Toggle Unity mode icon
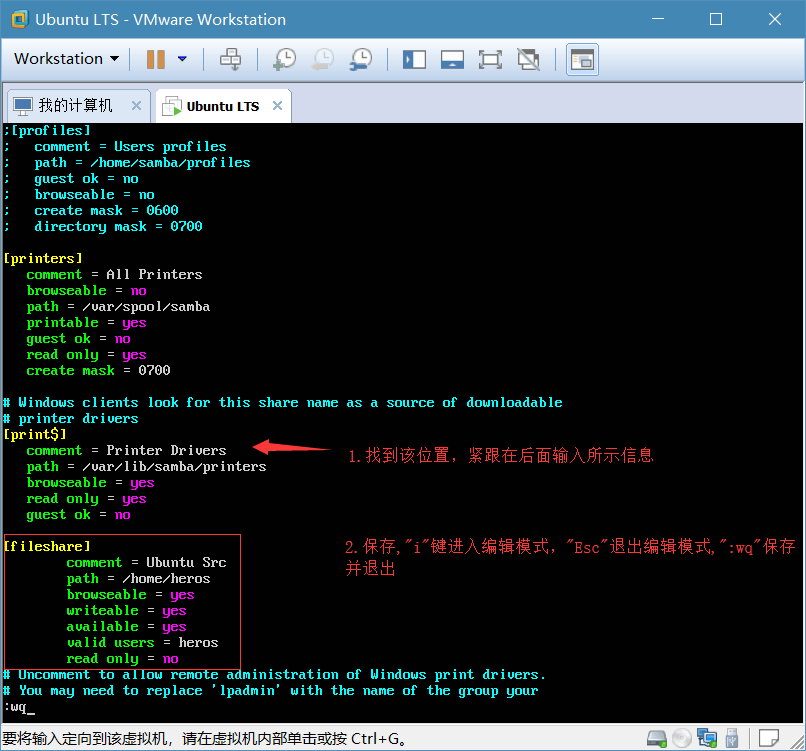 (x=528, y=59)
